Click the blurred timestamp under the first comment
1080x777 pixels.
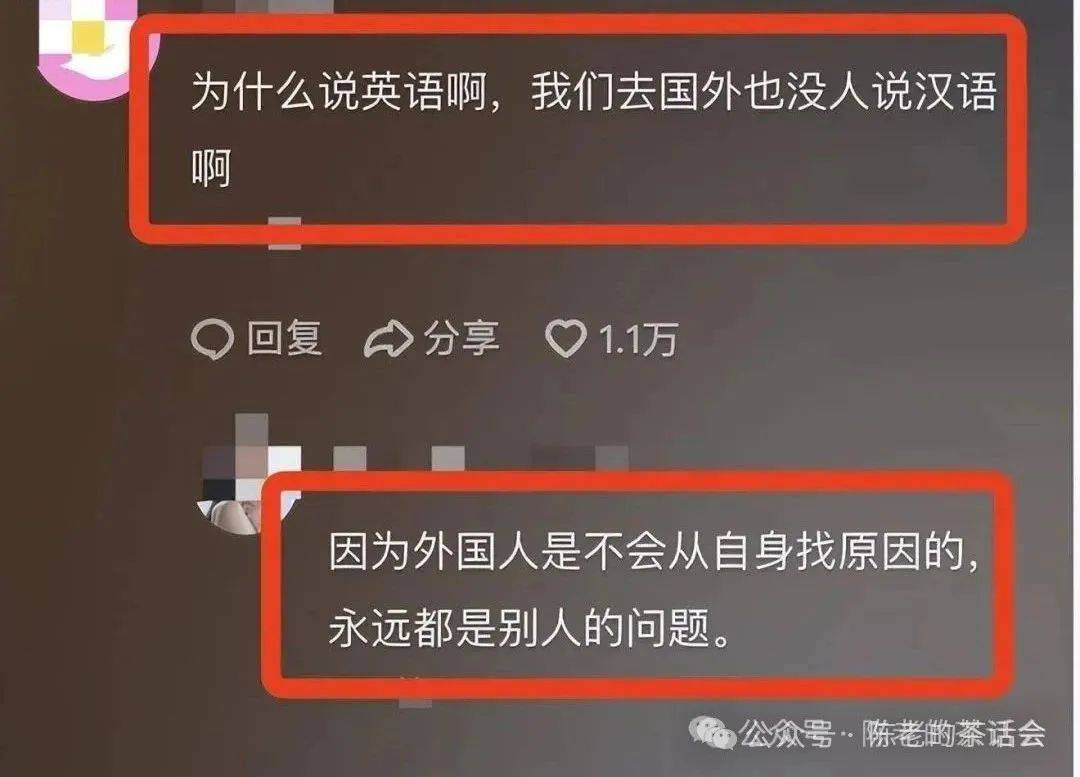coord(284,234)
